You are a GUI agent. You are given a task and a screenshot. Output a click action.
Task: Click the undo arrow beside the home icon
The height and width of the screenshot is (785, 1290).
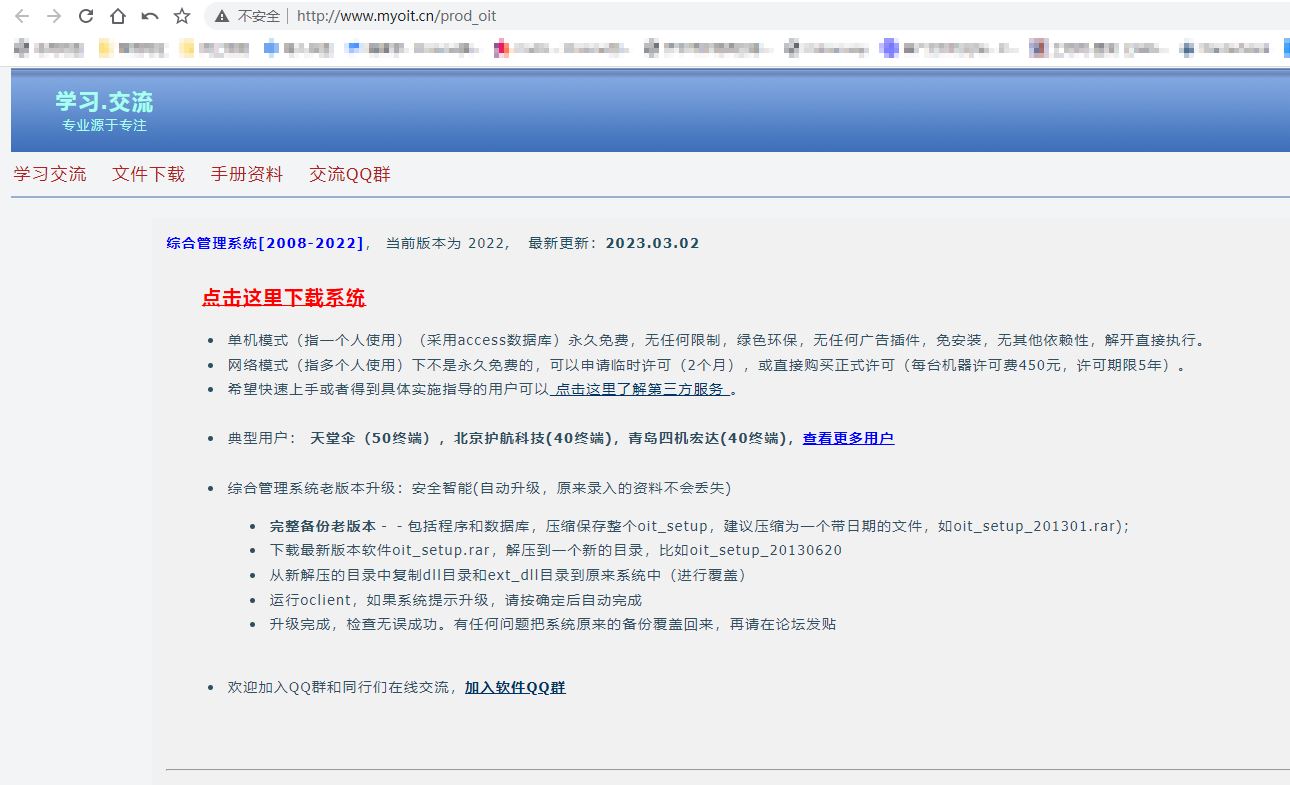pyautogui.click(x=150, y=16)
